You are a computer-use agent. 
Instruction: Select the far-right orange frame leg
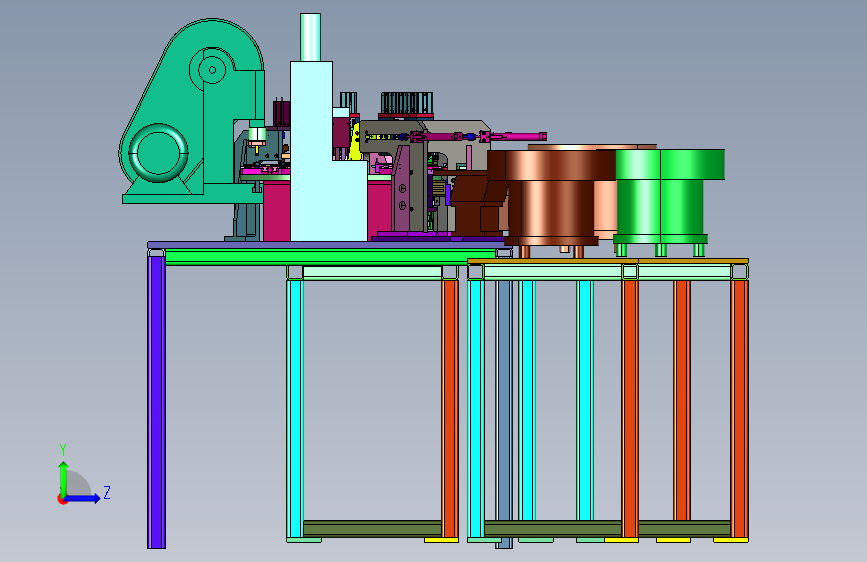pyautogui.click(x=739, y=408)
